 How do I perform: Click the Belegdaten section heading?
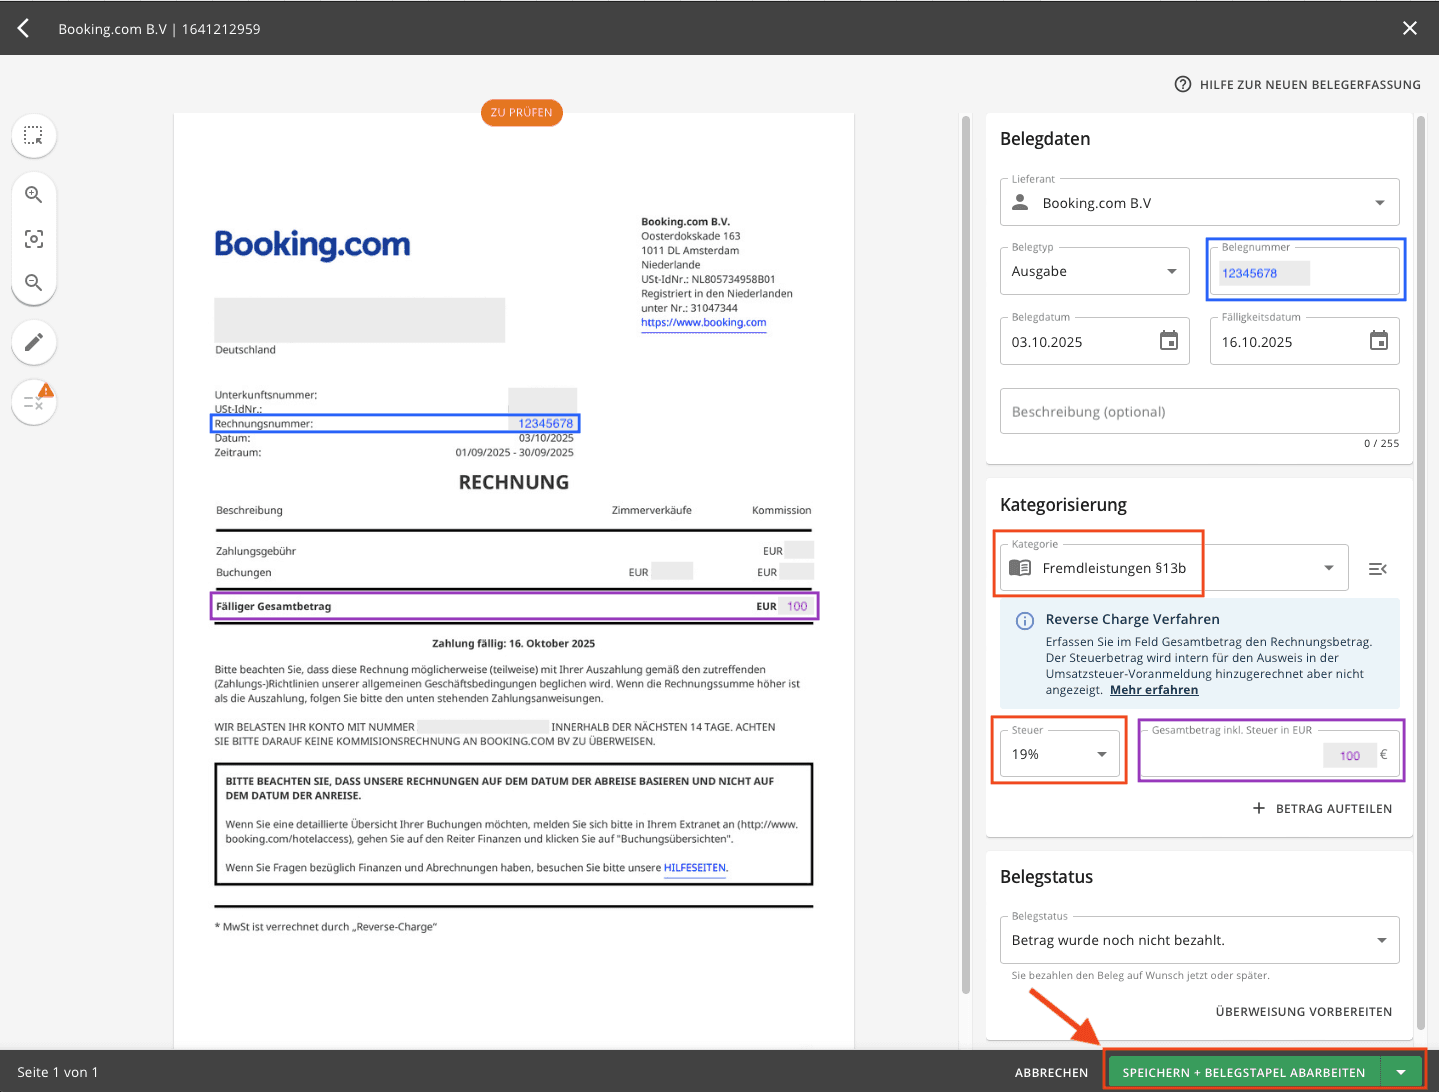[x=1045, y=139]
